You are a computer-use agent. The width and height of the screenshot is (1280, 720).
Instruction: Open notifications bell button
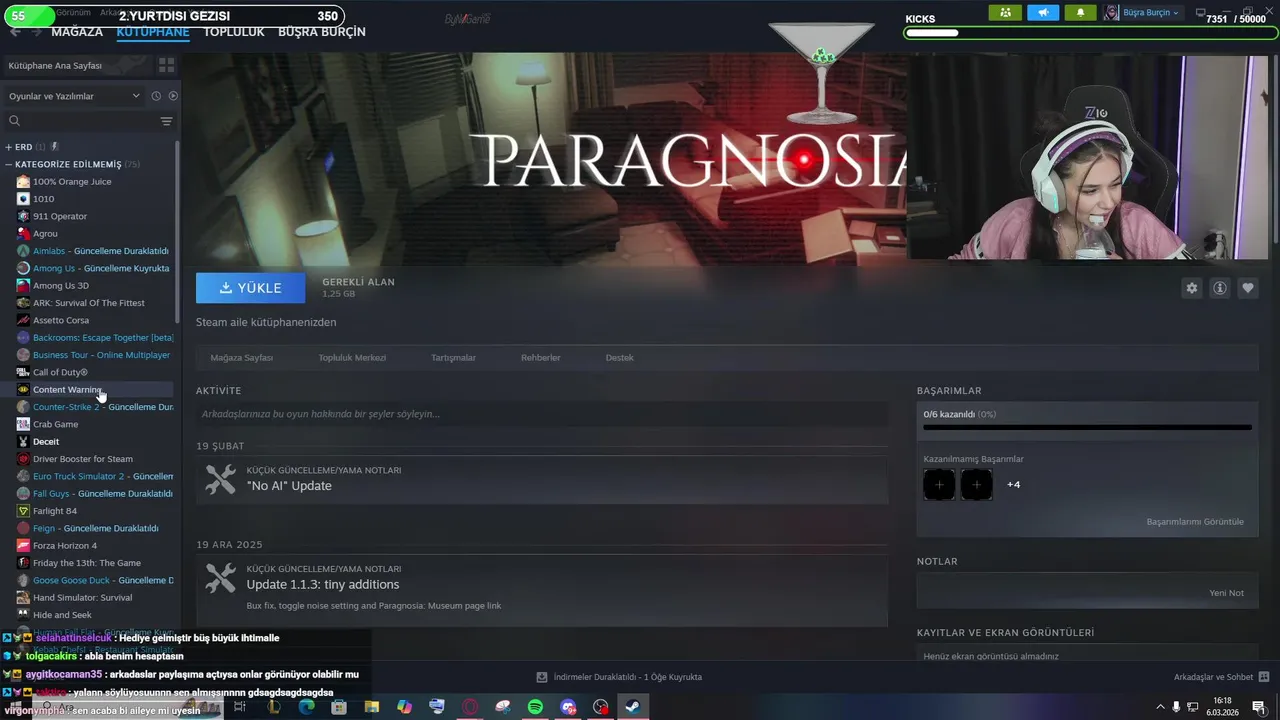[1080, 13]
